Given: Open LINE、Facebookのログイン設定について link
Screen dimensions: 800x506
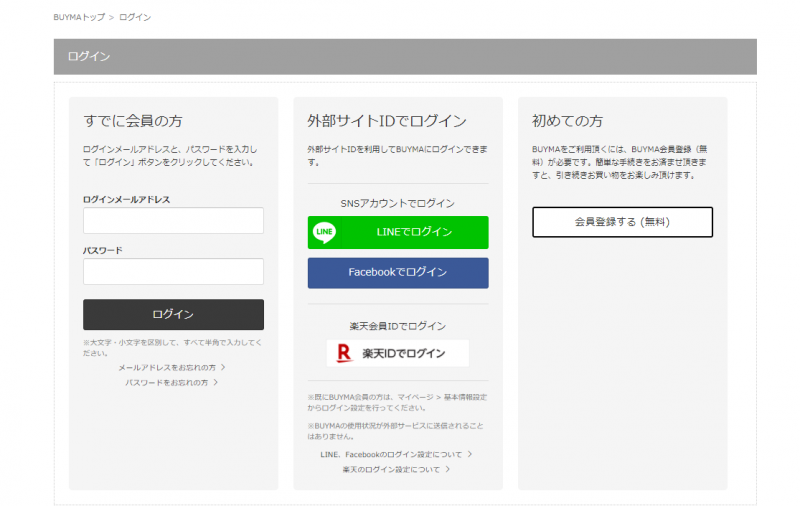Looking at the screenshot, I should point(390,454).
